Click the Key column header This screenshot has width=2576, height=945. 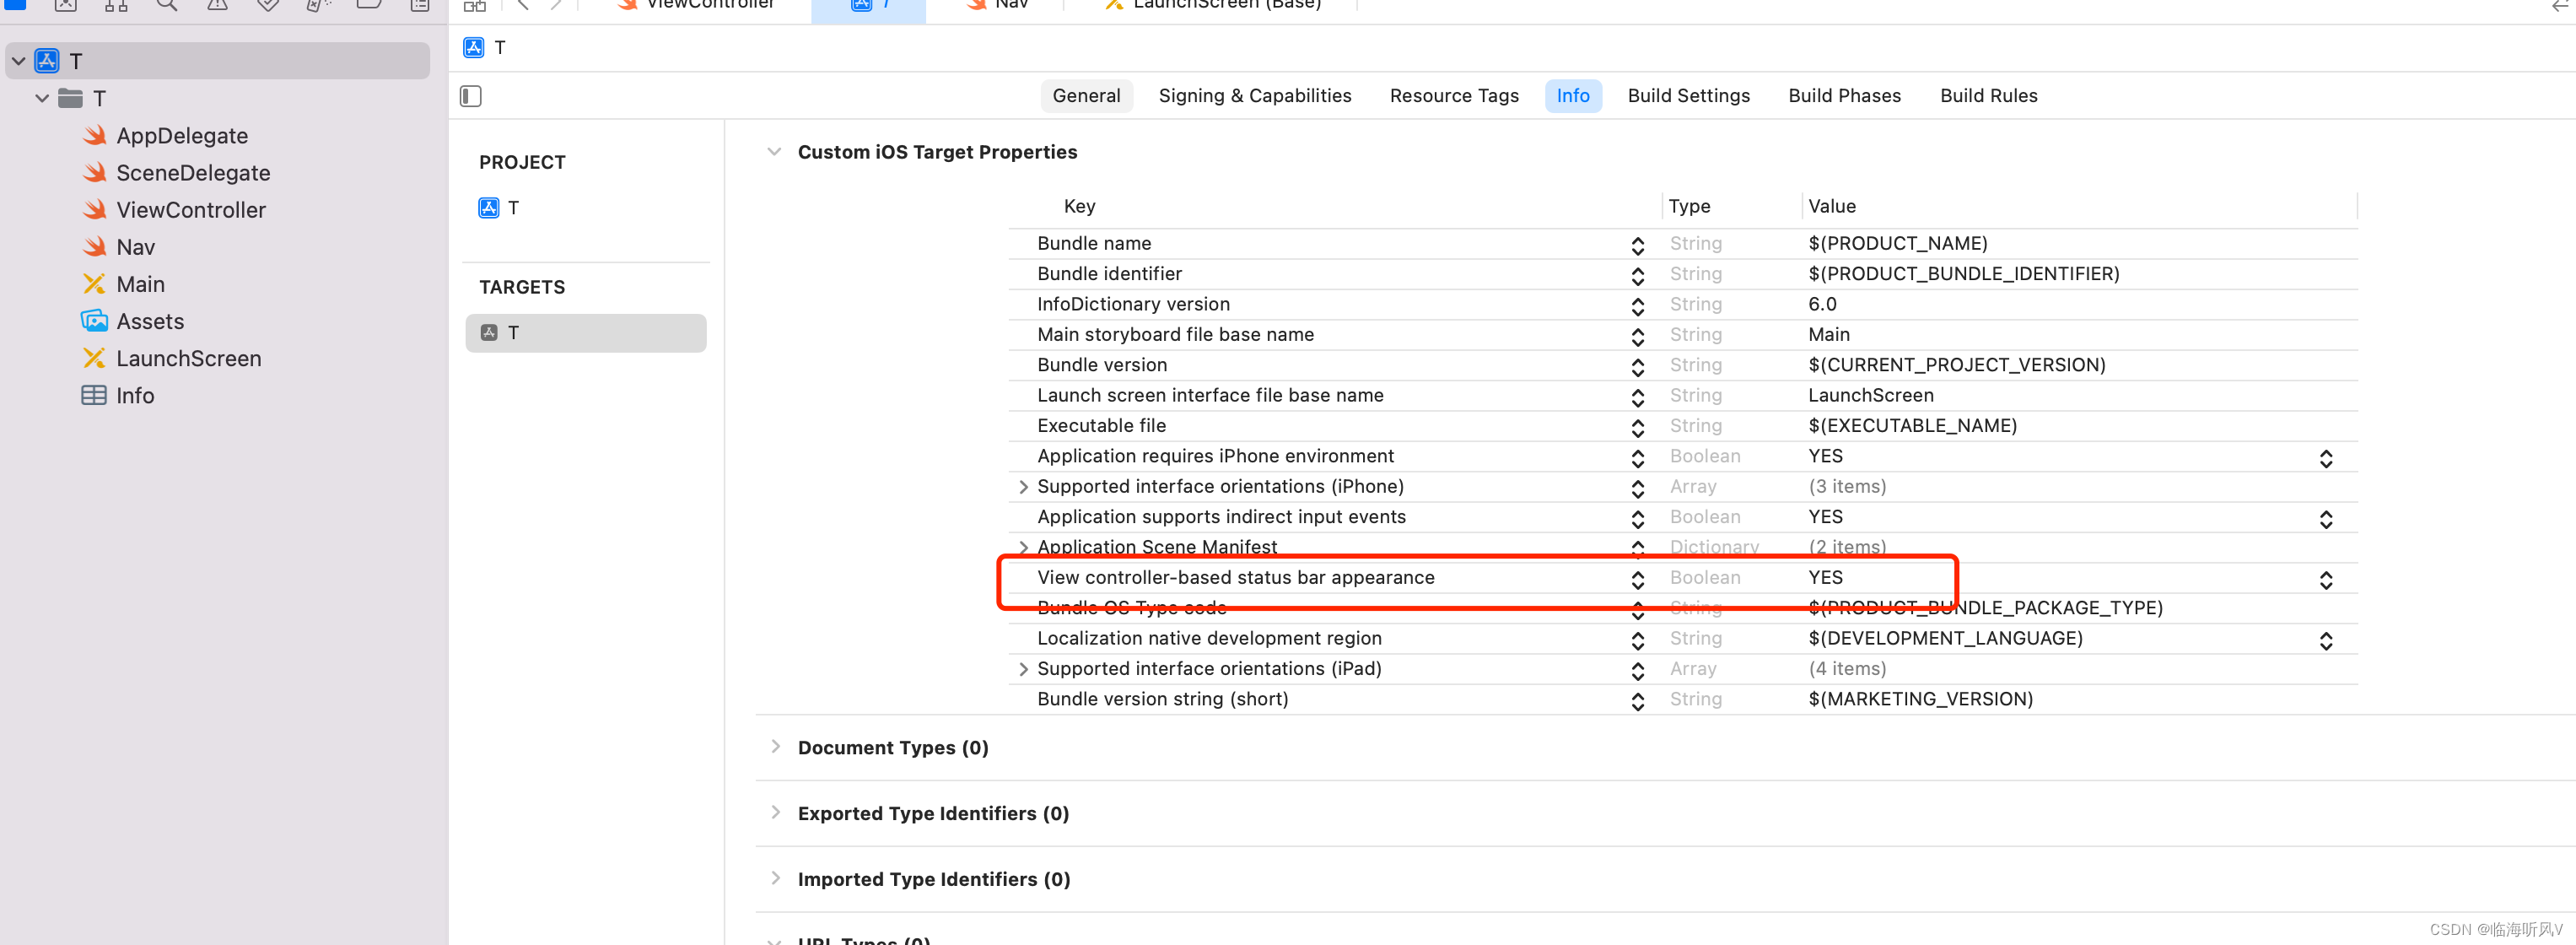1079,206
